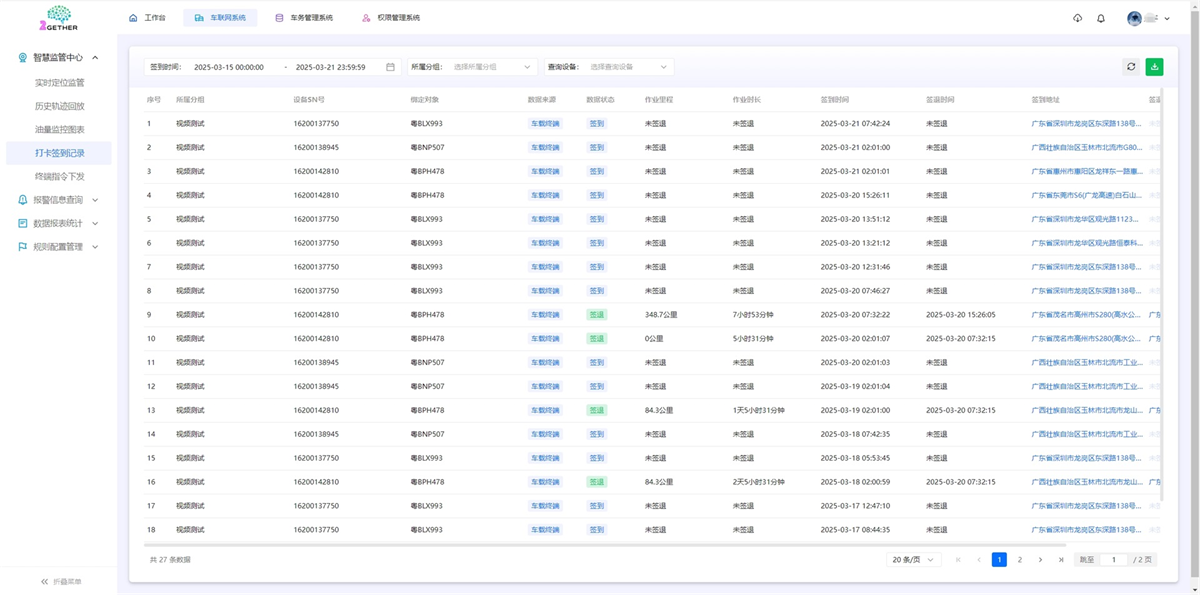Click the 签到时间 column header

(x=835, y=99)
